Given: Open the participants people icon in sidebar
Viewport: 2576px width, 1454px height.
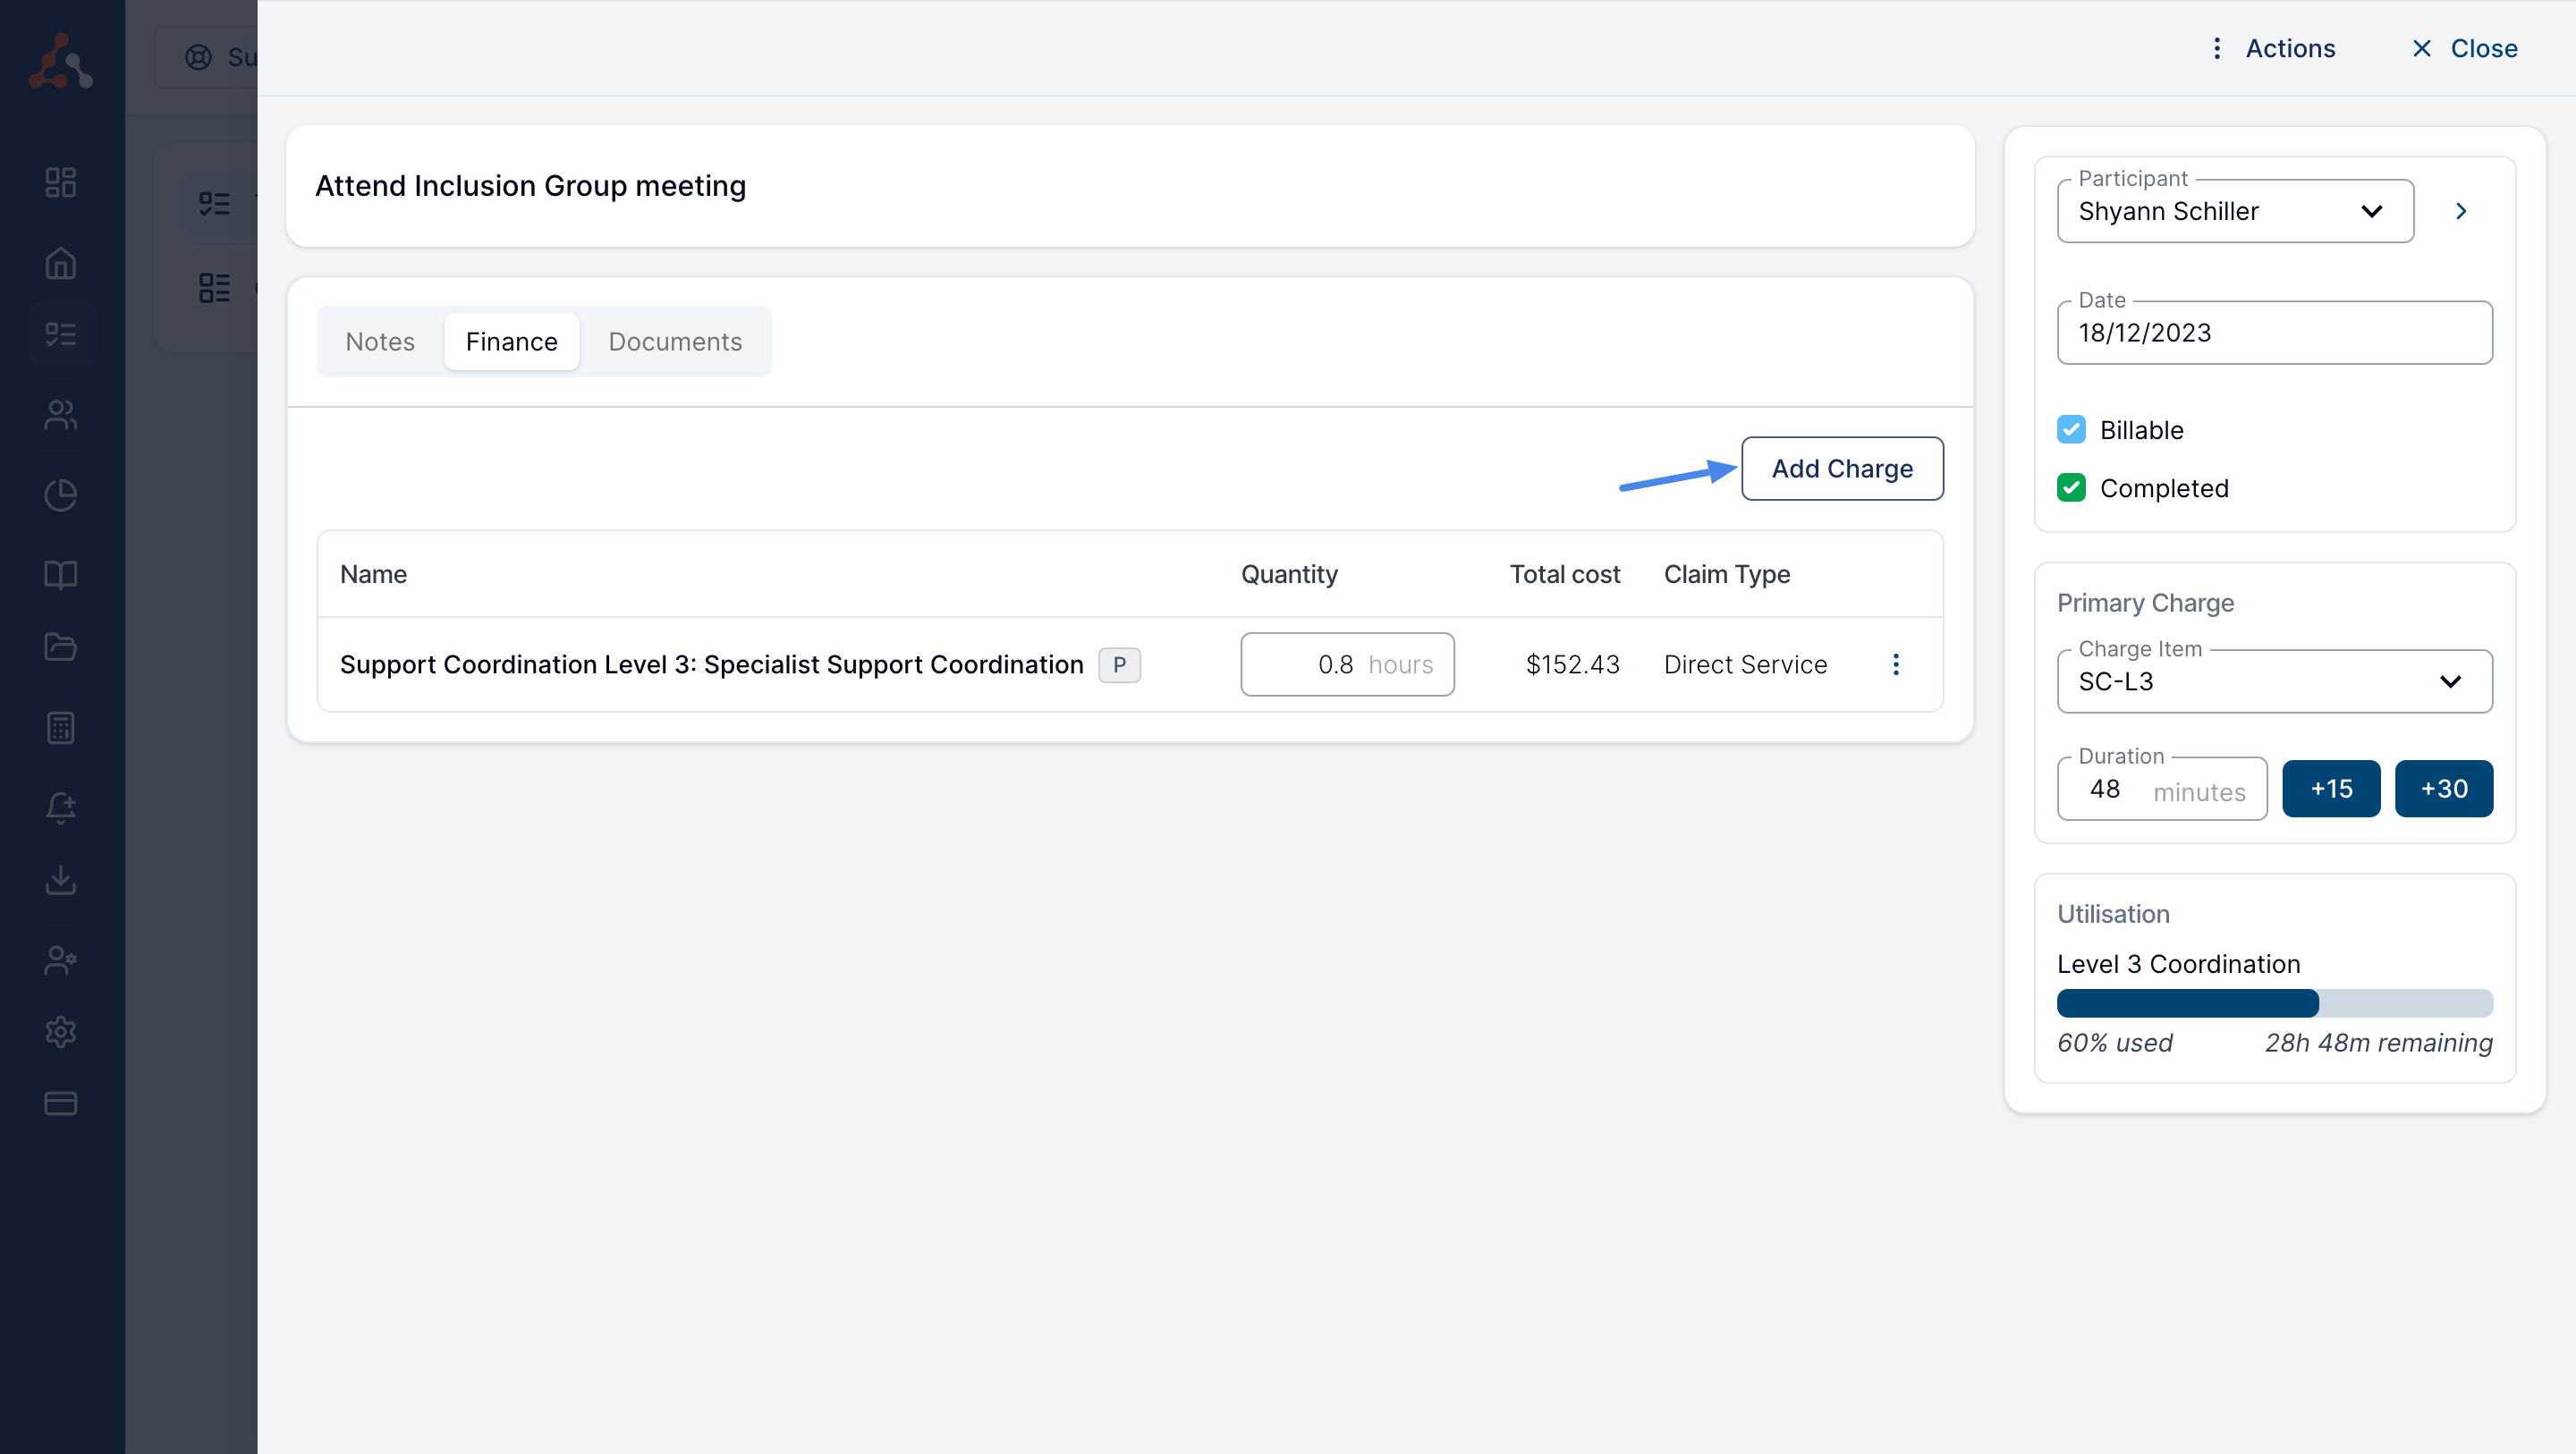Looking at the screenshot, I should point(61,414).
